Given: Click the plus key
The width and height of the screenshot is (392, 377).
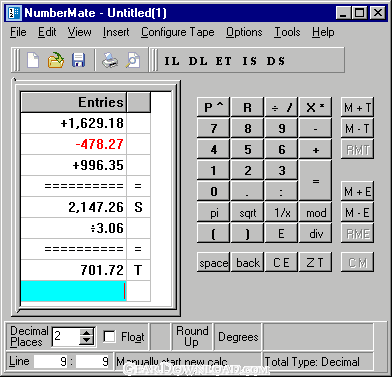Looking at the screenshot, I should point(315,149).
